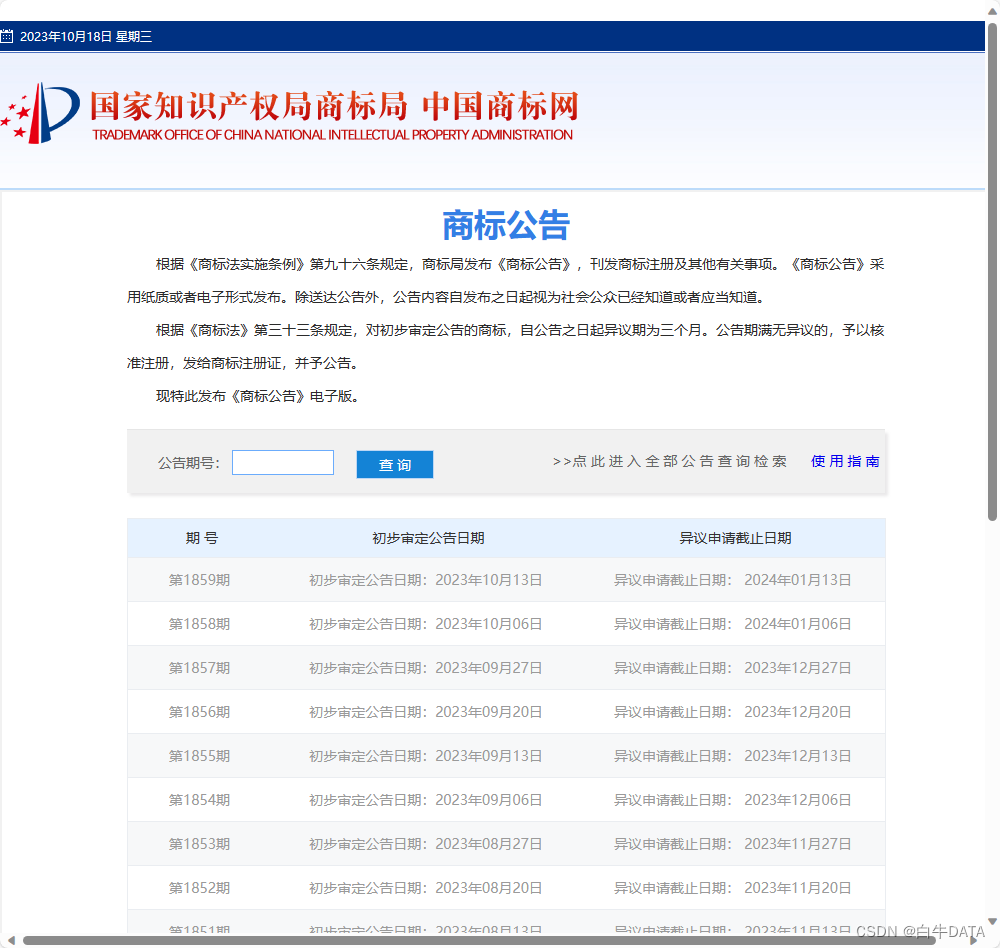Select publication date 2023年08月27日

[489, 844]
